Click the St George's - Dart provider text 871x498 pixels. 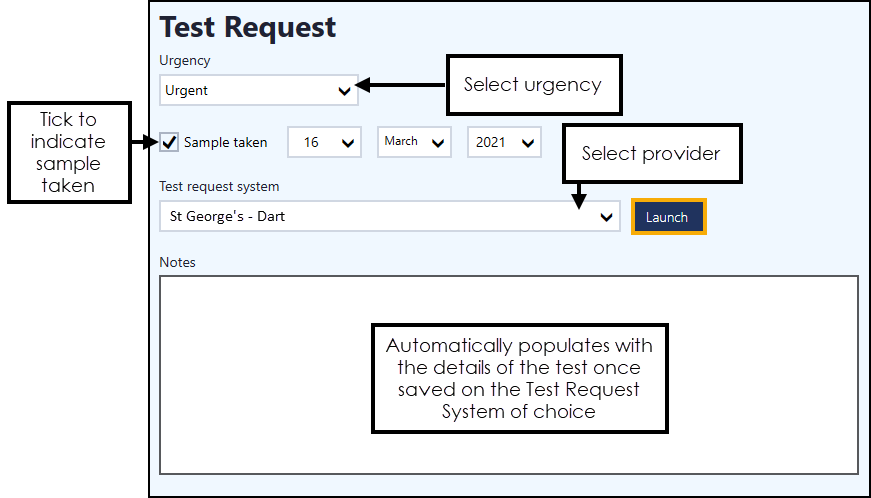(229, 216)
